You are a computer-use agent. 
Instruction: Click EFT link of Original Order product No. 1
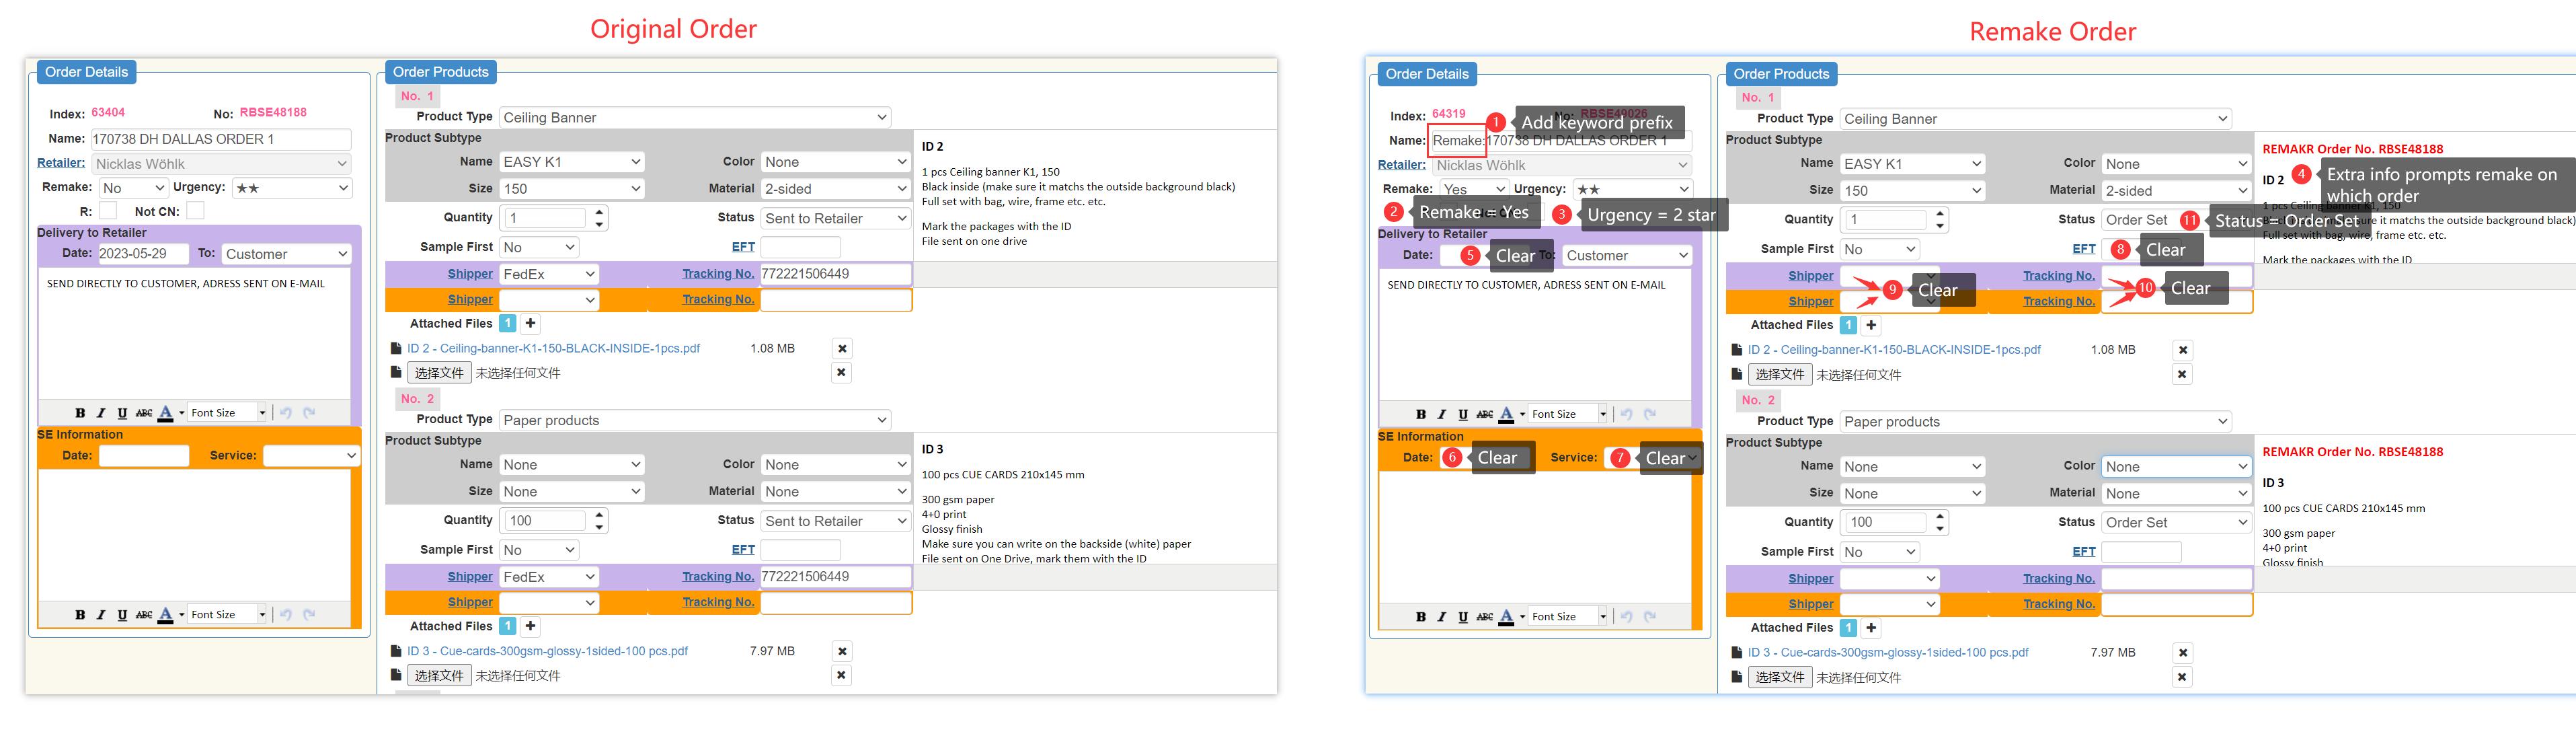[x=743, y=247]
